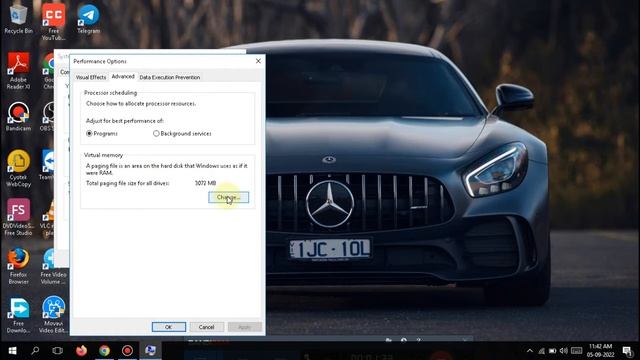640x360 pixels.
Task: Open Task View on the taskbar
Action: [x=58, y=351]
